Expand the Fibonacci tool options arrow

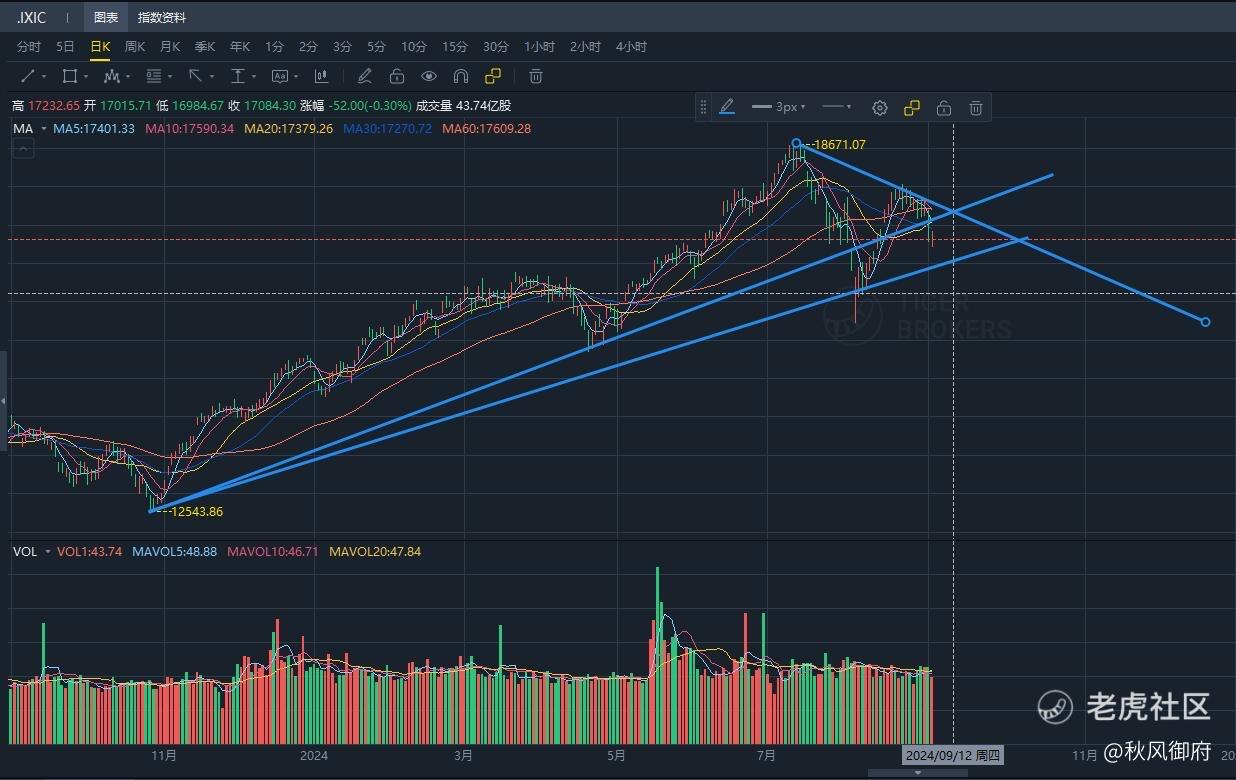170,77
